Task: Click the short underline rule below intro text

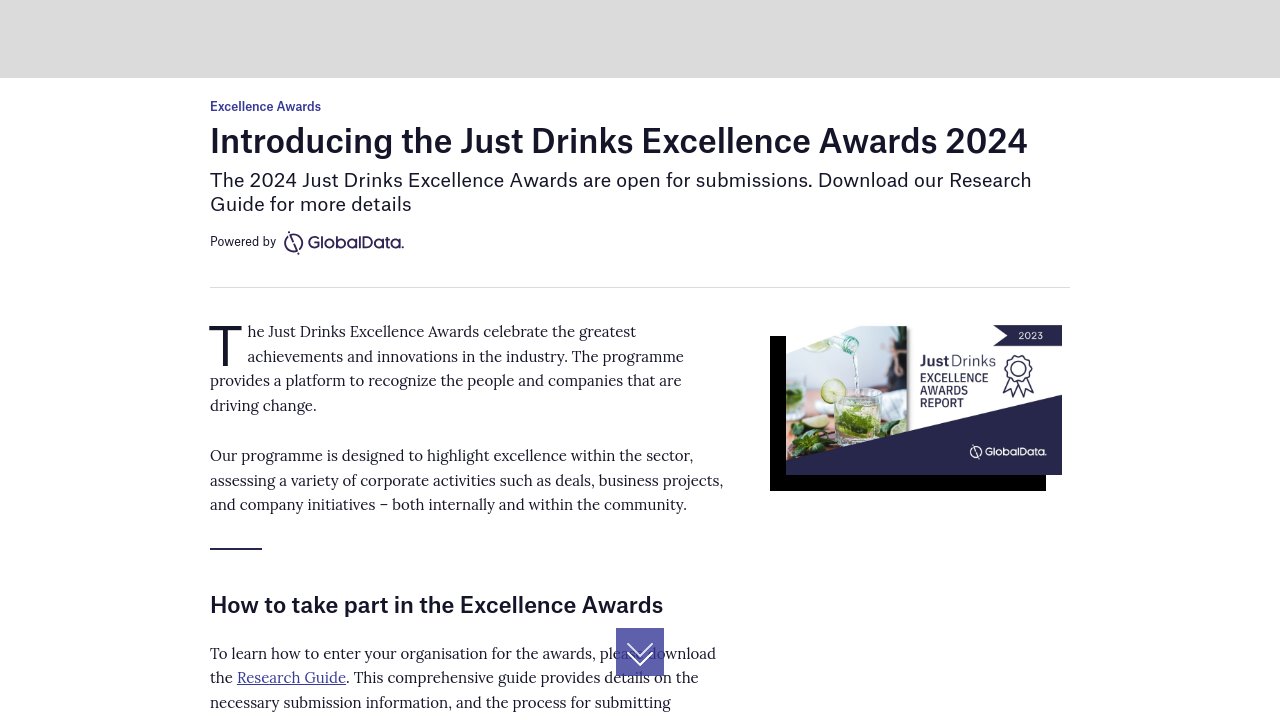Action: [x=235, y=549]
